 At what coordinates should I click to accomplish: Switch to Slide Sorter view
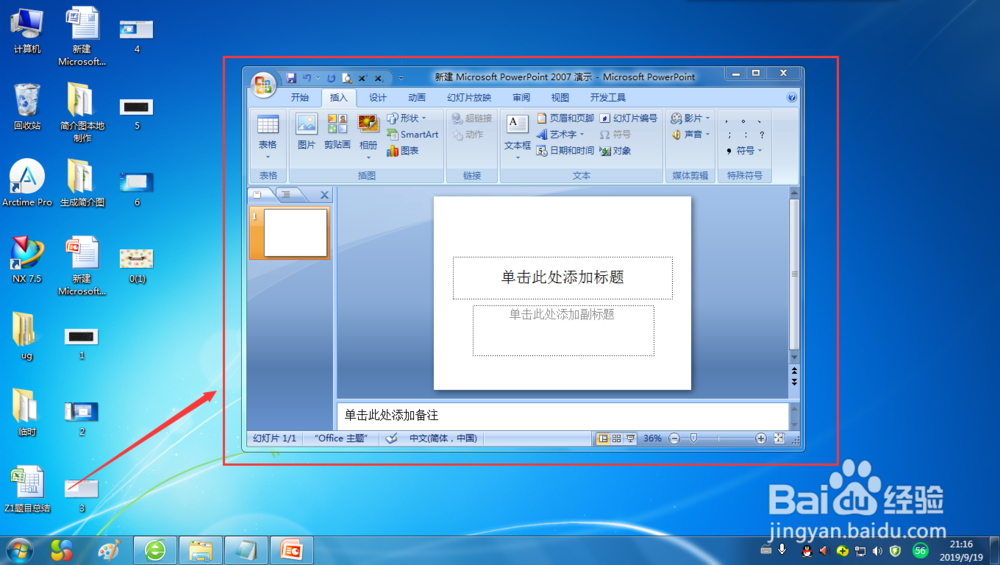[x=617, y=438]
